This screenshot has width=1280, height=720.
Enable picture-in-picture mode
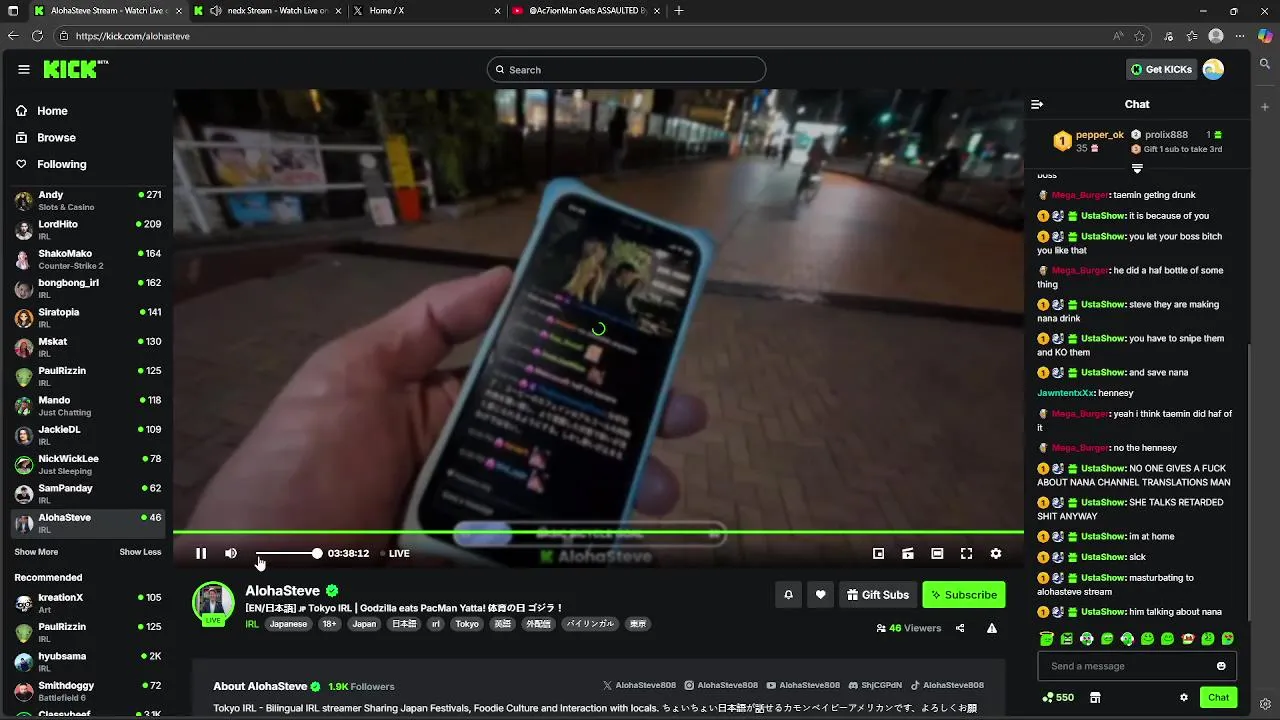click(x=878, y=553)
